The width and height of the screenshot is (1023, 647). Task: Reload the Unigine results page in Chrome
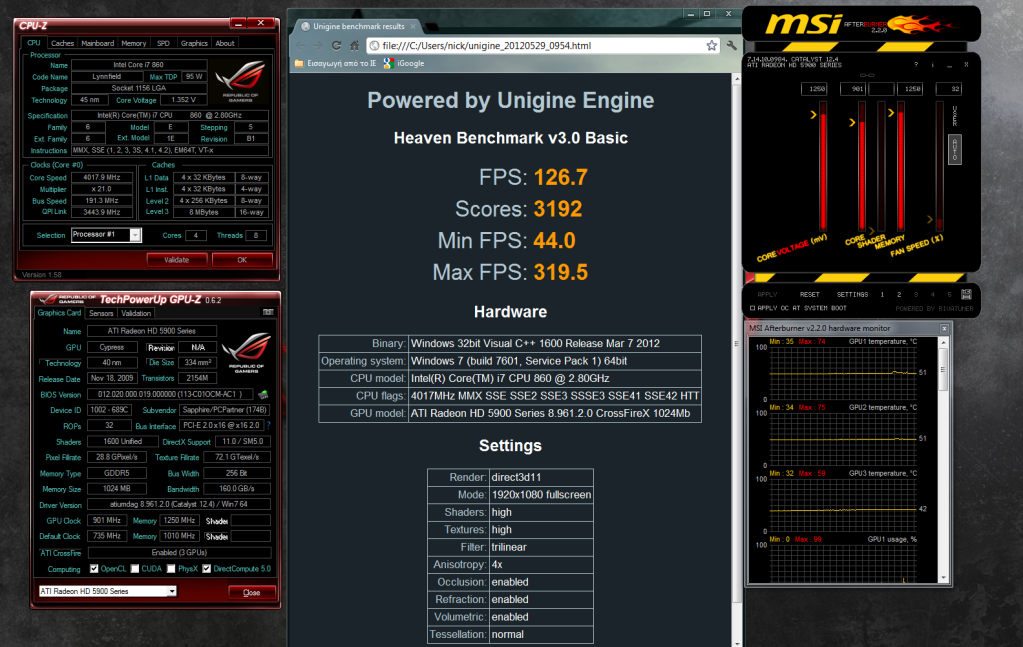(336, 46)
